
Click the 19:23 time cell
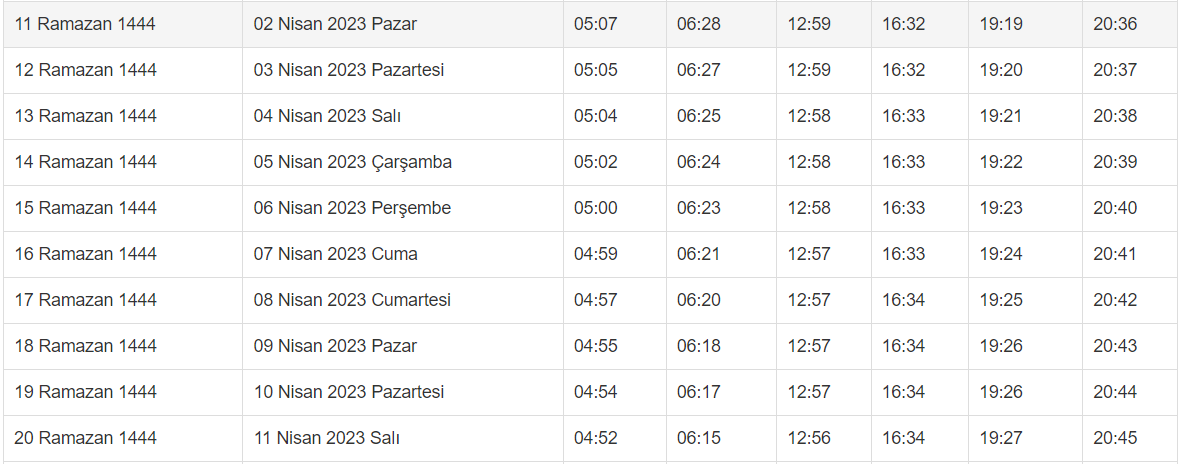[1001, 208]
